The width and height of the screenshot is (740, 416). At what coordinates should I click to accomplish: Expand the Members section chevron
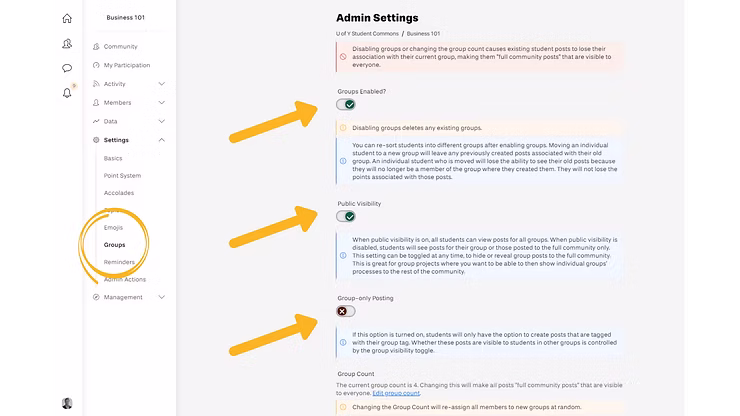point(162,103)
